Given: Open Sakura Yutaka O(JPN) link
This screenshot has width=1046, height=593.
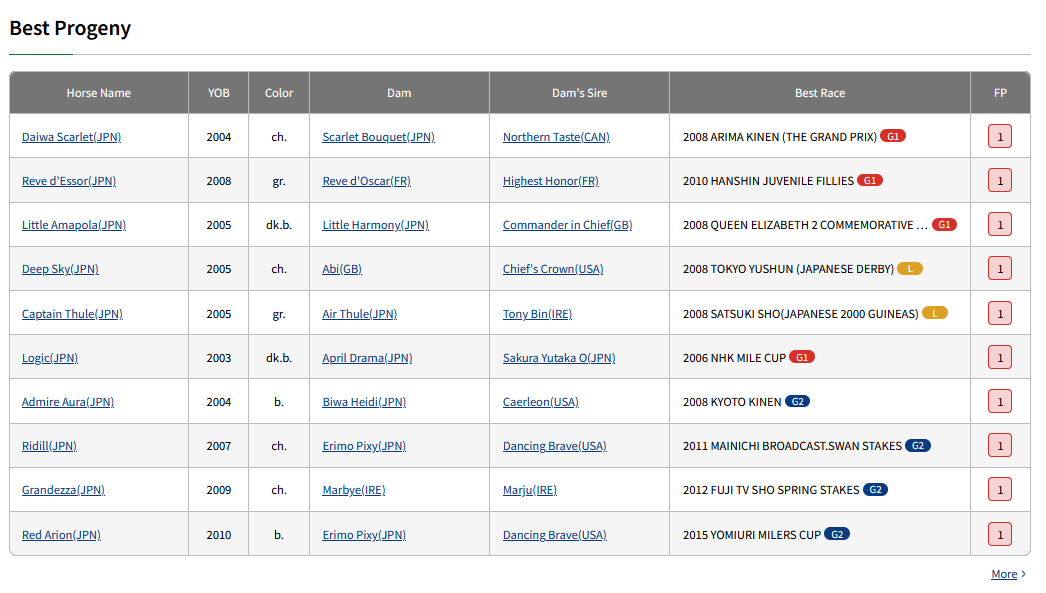Looking at the screenshot, I should tap(559, 358).
